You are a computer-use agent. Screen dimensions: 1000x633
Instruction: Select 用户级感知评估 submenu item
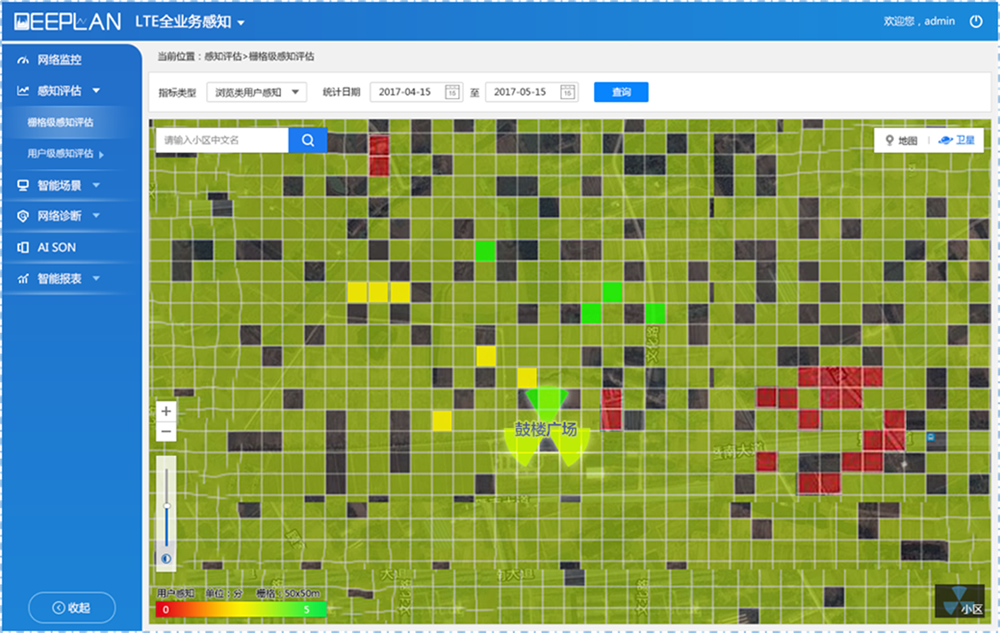62,154
